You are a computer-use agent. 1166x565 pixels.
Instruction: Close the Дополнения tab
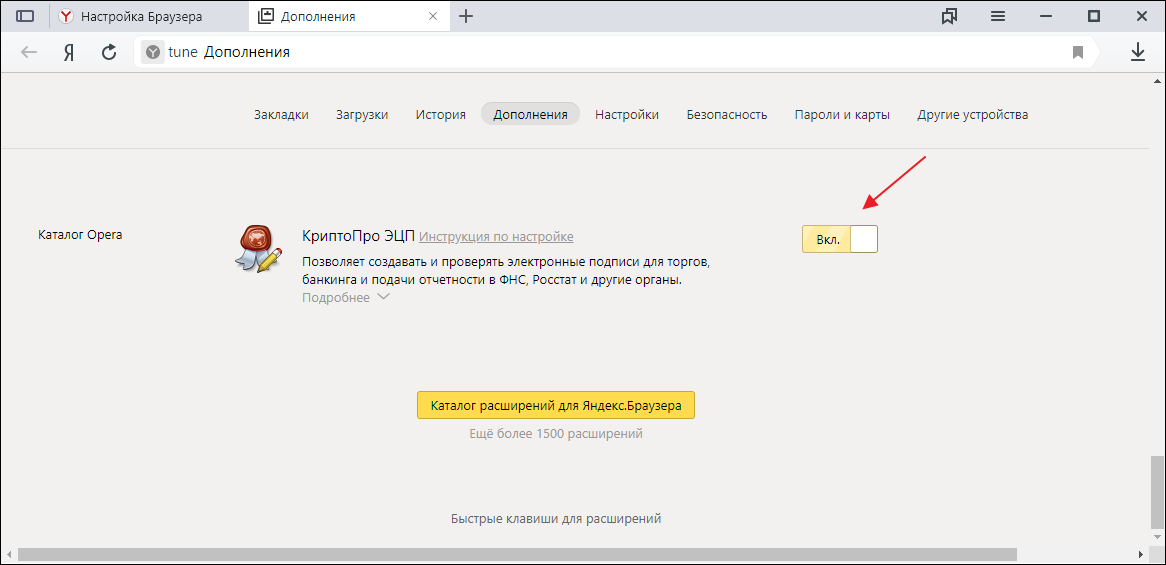coord(433,16)
